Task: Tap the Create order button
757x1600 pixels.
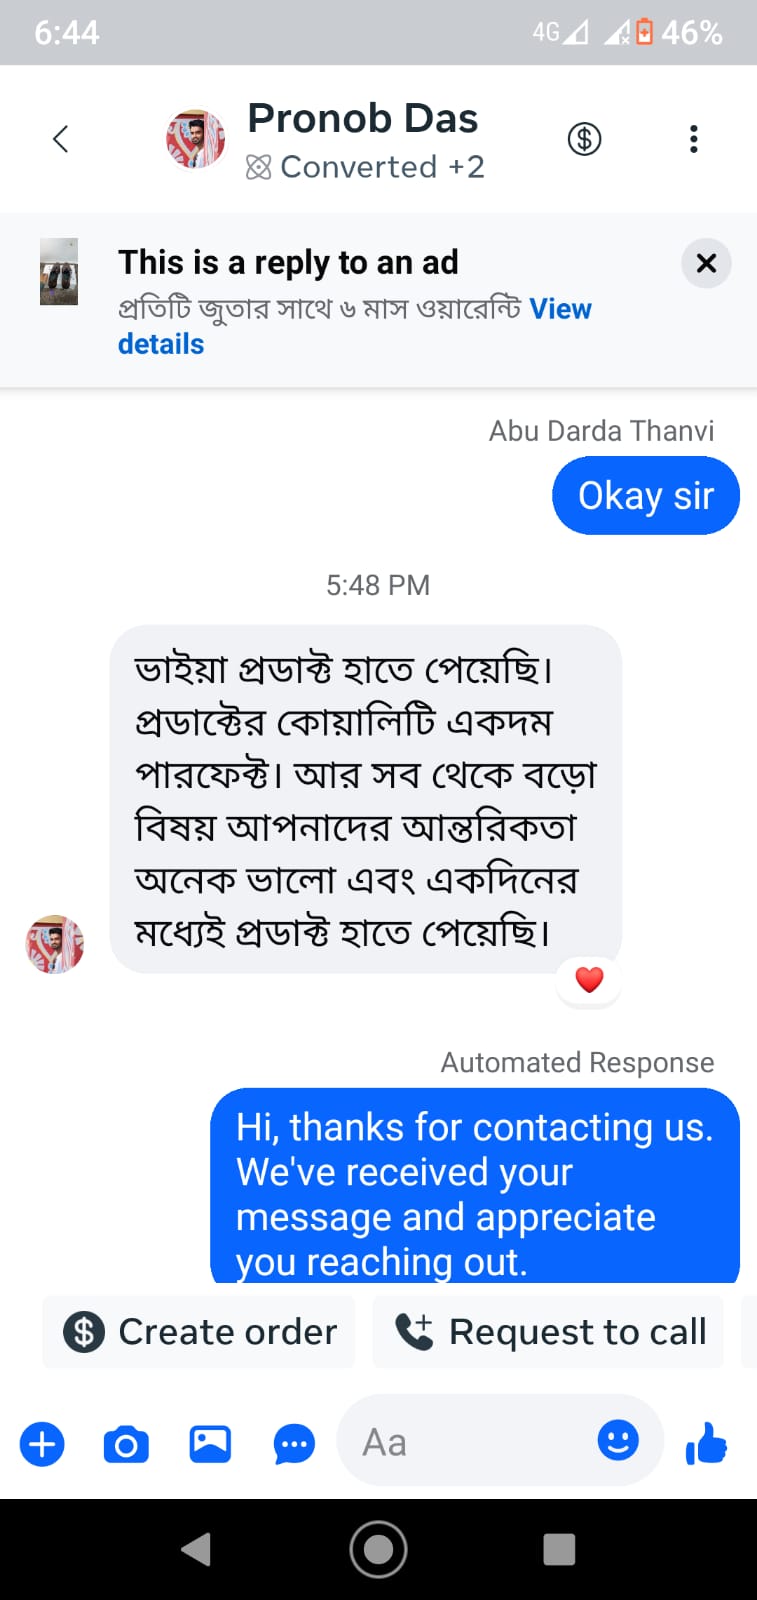Action: 200,1332
